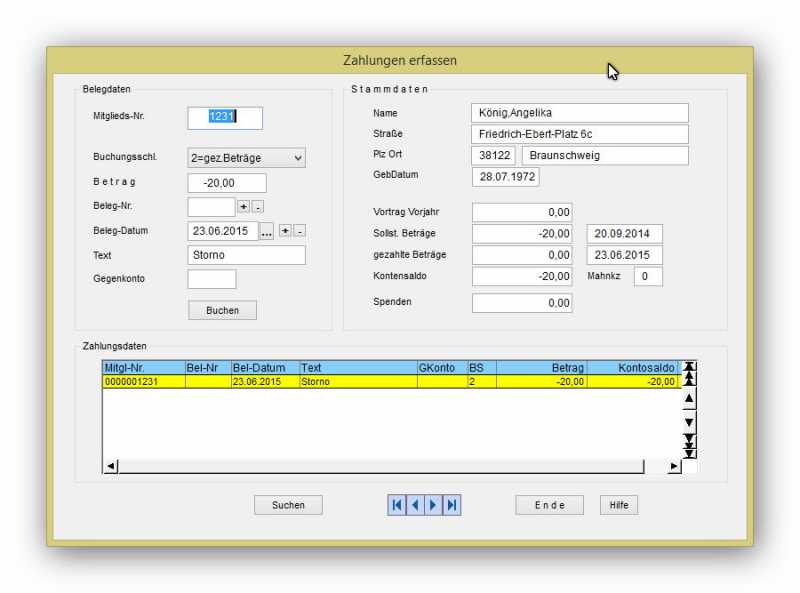The image size is (800, 593).
Task: Increase the Beleg-Nr. with plus
Action: (243, 207)
